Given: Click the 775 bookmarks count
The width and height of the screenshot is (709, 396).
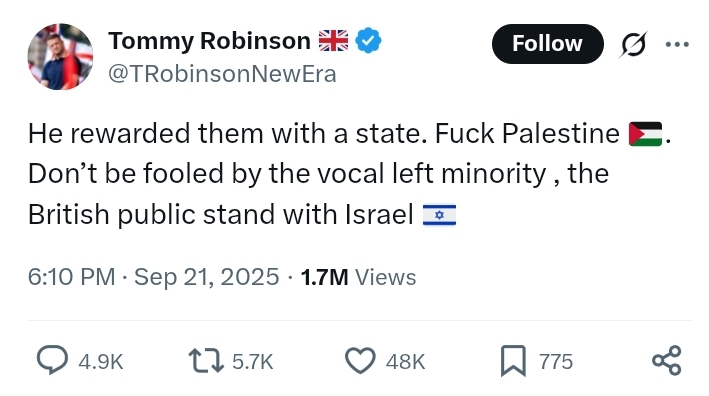Looking at the screenshot, I should [556, 362].
